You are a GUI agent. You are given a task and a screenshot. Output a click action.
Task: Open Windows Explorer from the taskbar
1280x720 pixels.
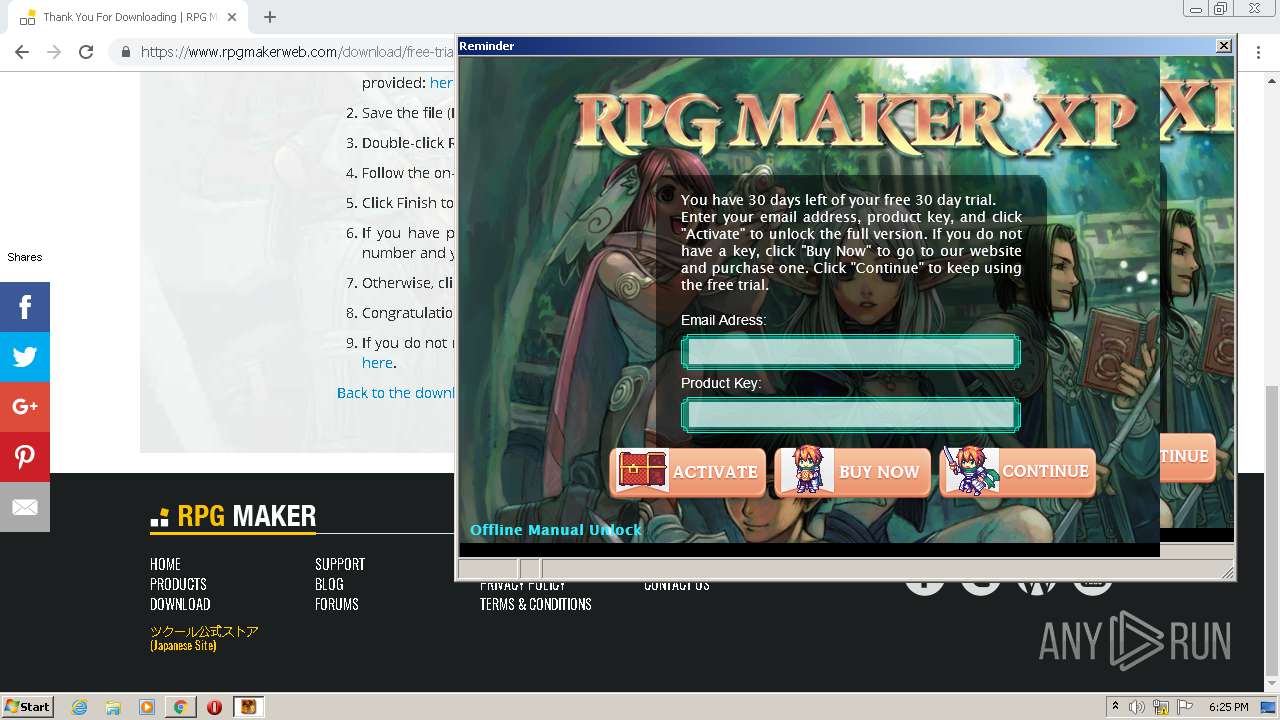(113, 707)
